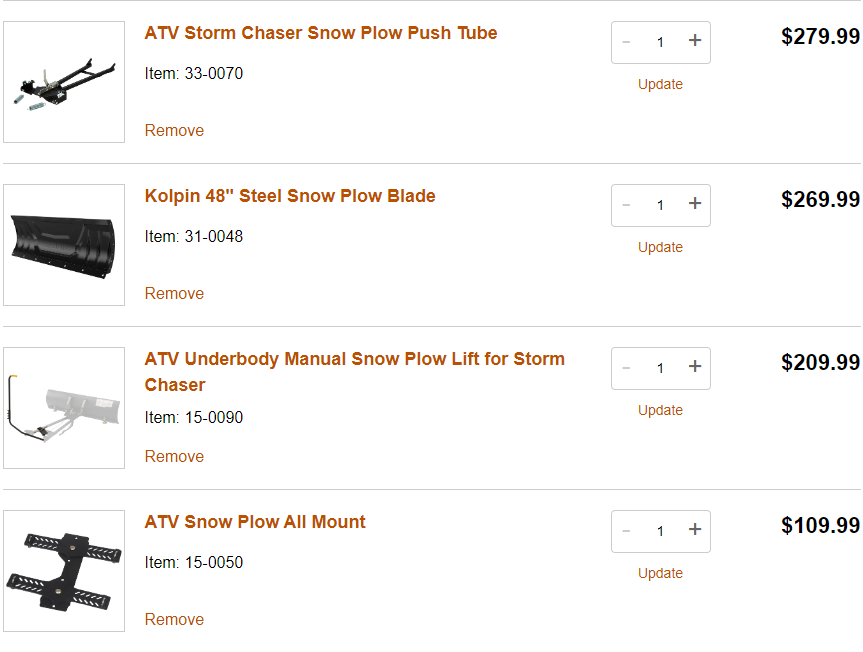Remove ATV Snow Plow All Mount item

[x=174, y=619]
